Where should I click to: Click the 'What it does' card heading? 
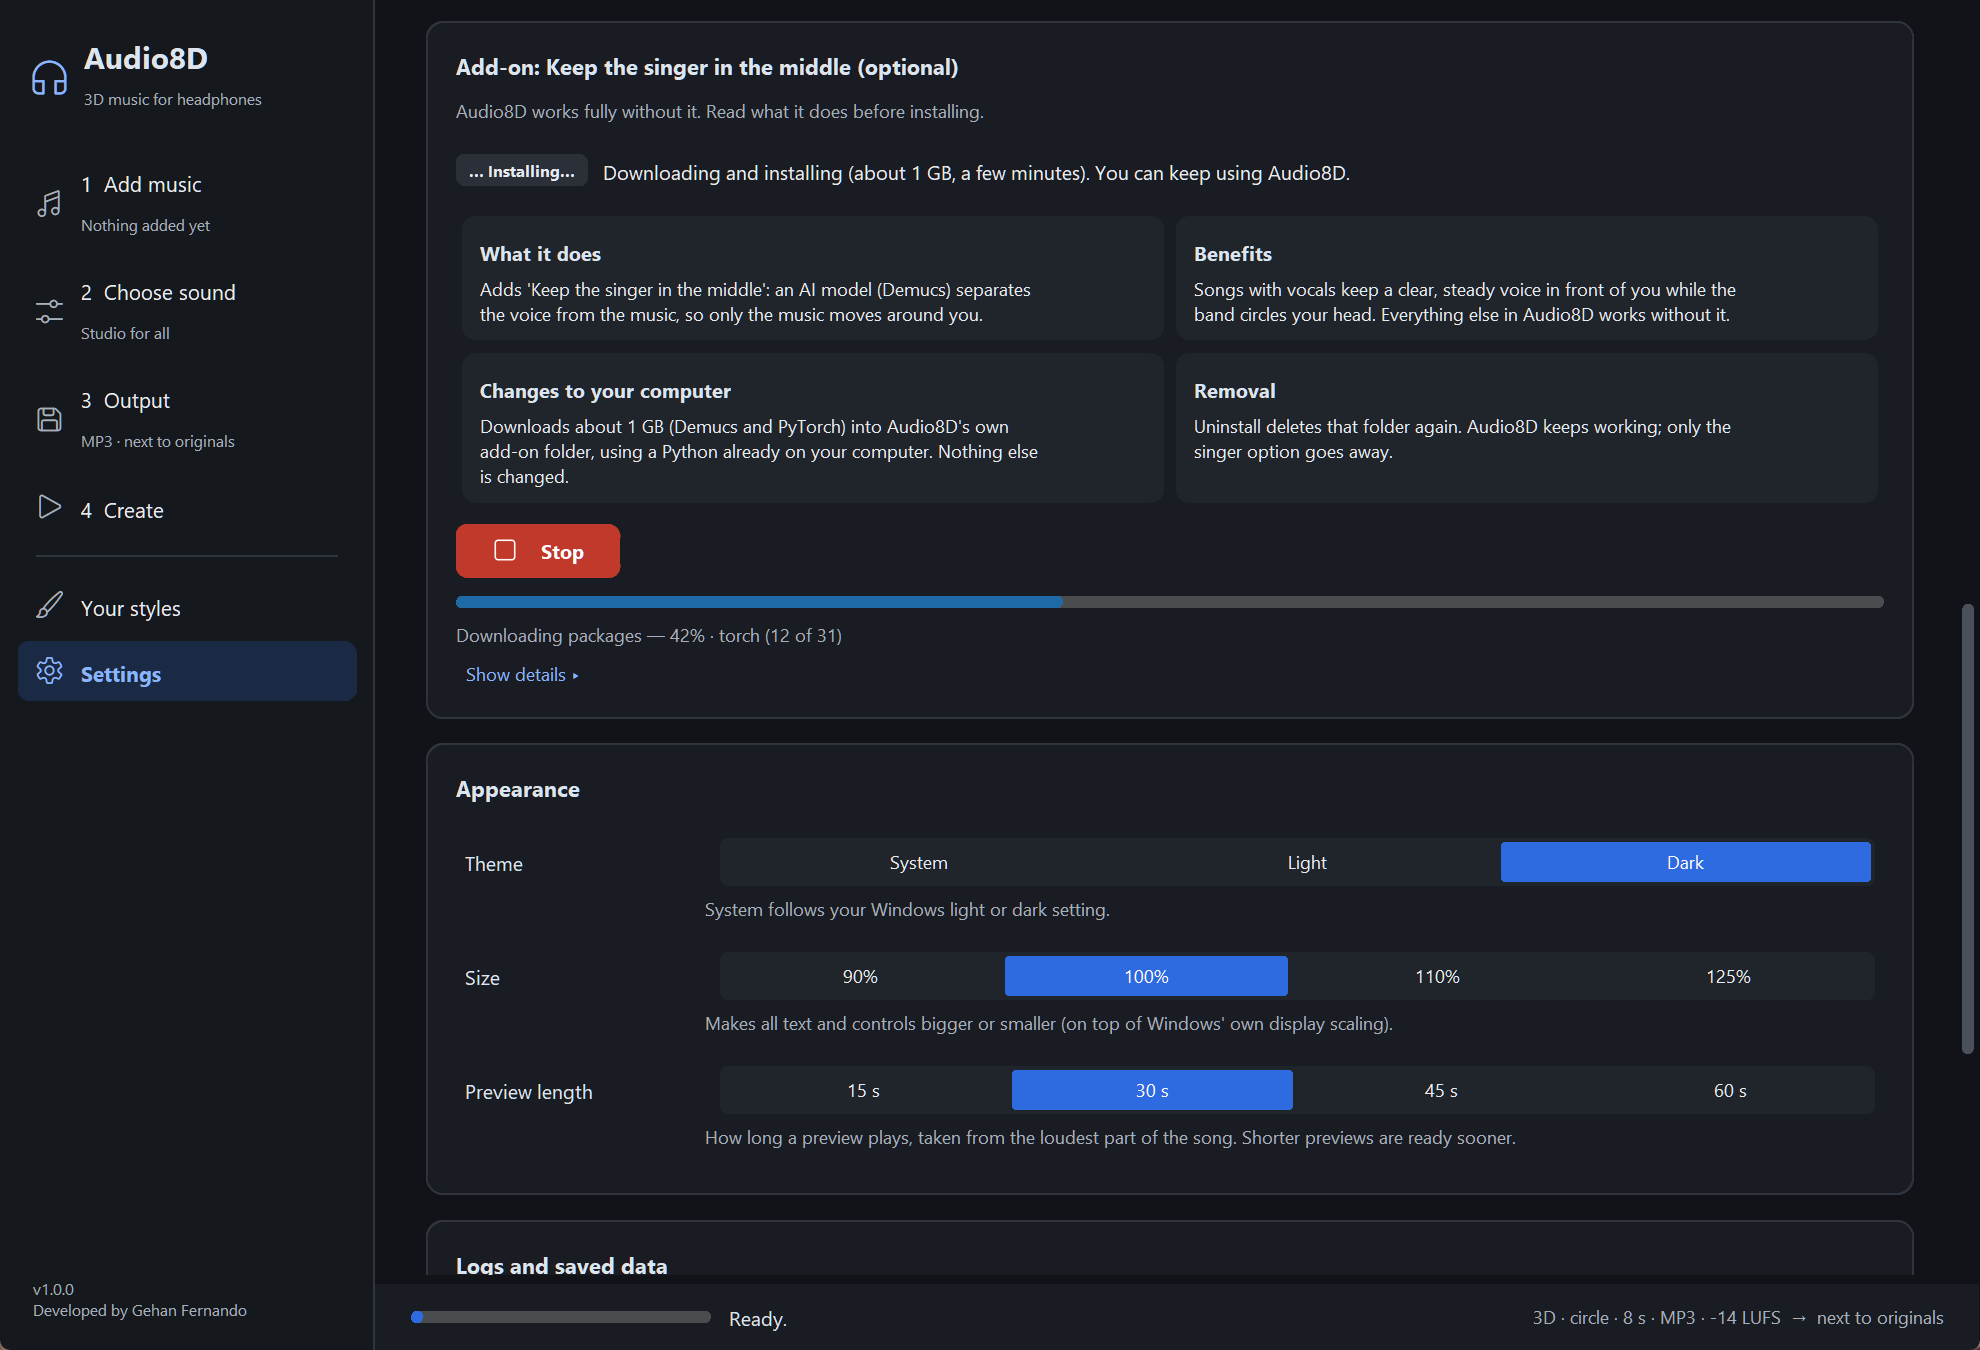[x=540, y=254]
